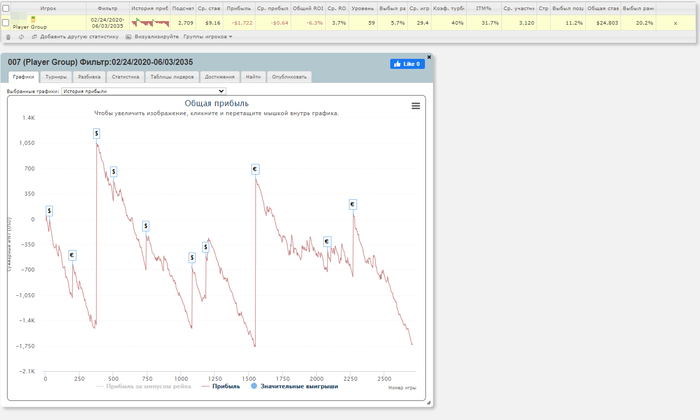Click the green player badge icon

33,19
